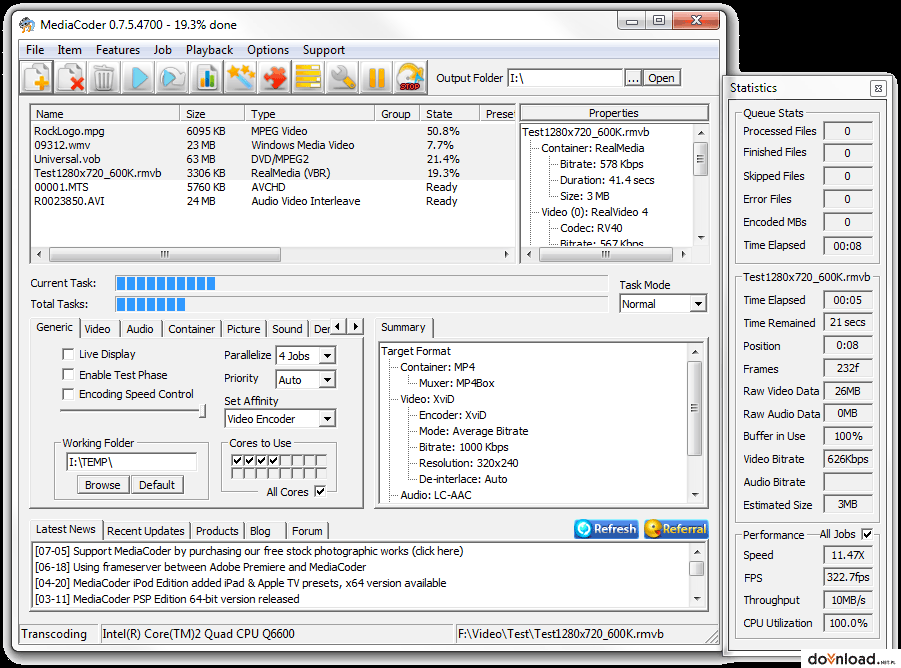This screenshot has width=901, height=668.
Task: Switch to the Video settings tab
Action: tap(97, 329)
